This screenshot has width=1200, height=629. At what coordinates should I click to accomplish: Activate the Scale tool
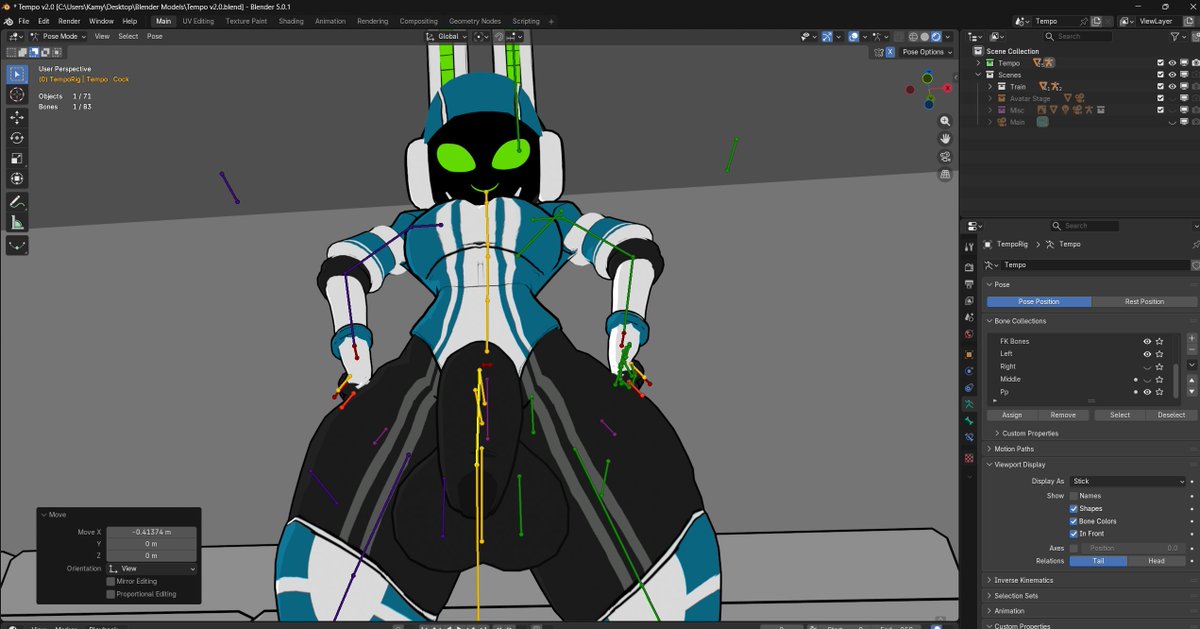click(x=17, y=158)
